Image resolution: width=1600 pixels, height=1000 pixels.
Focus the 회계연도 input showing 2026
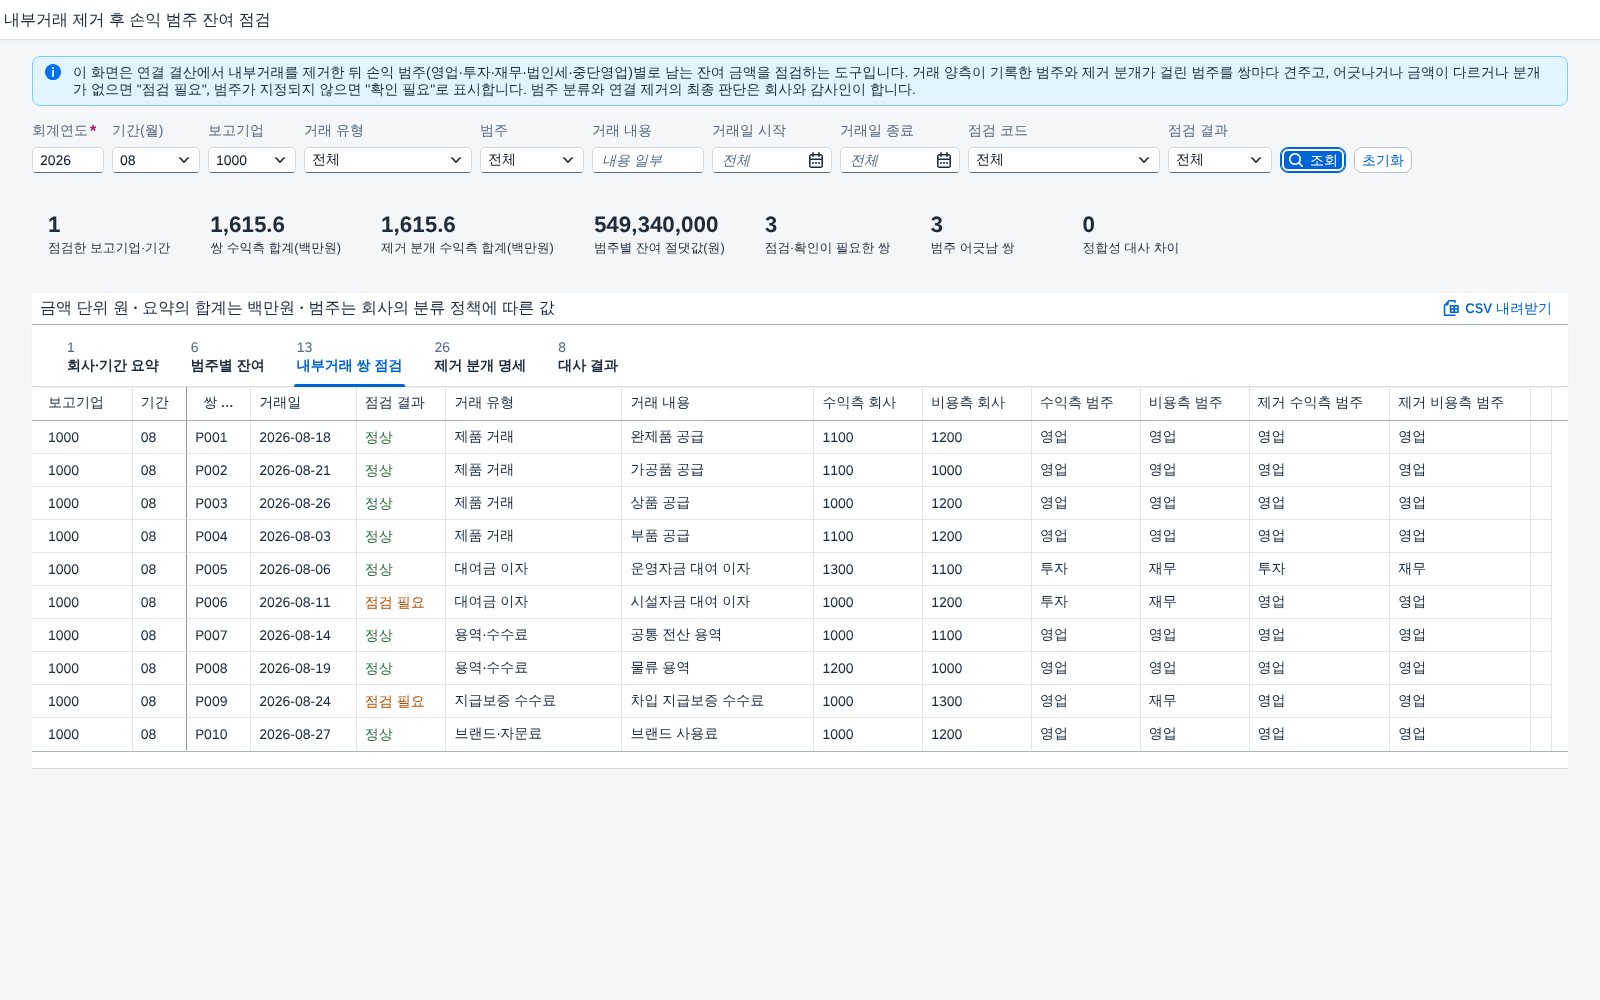pyautogui.click(x=68, y=160)
